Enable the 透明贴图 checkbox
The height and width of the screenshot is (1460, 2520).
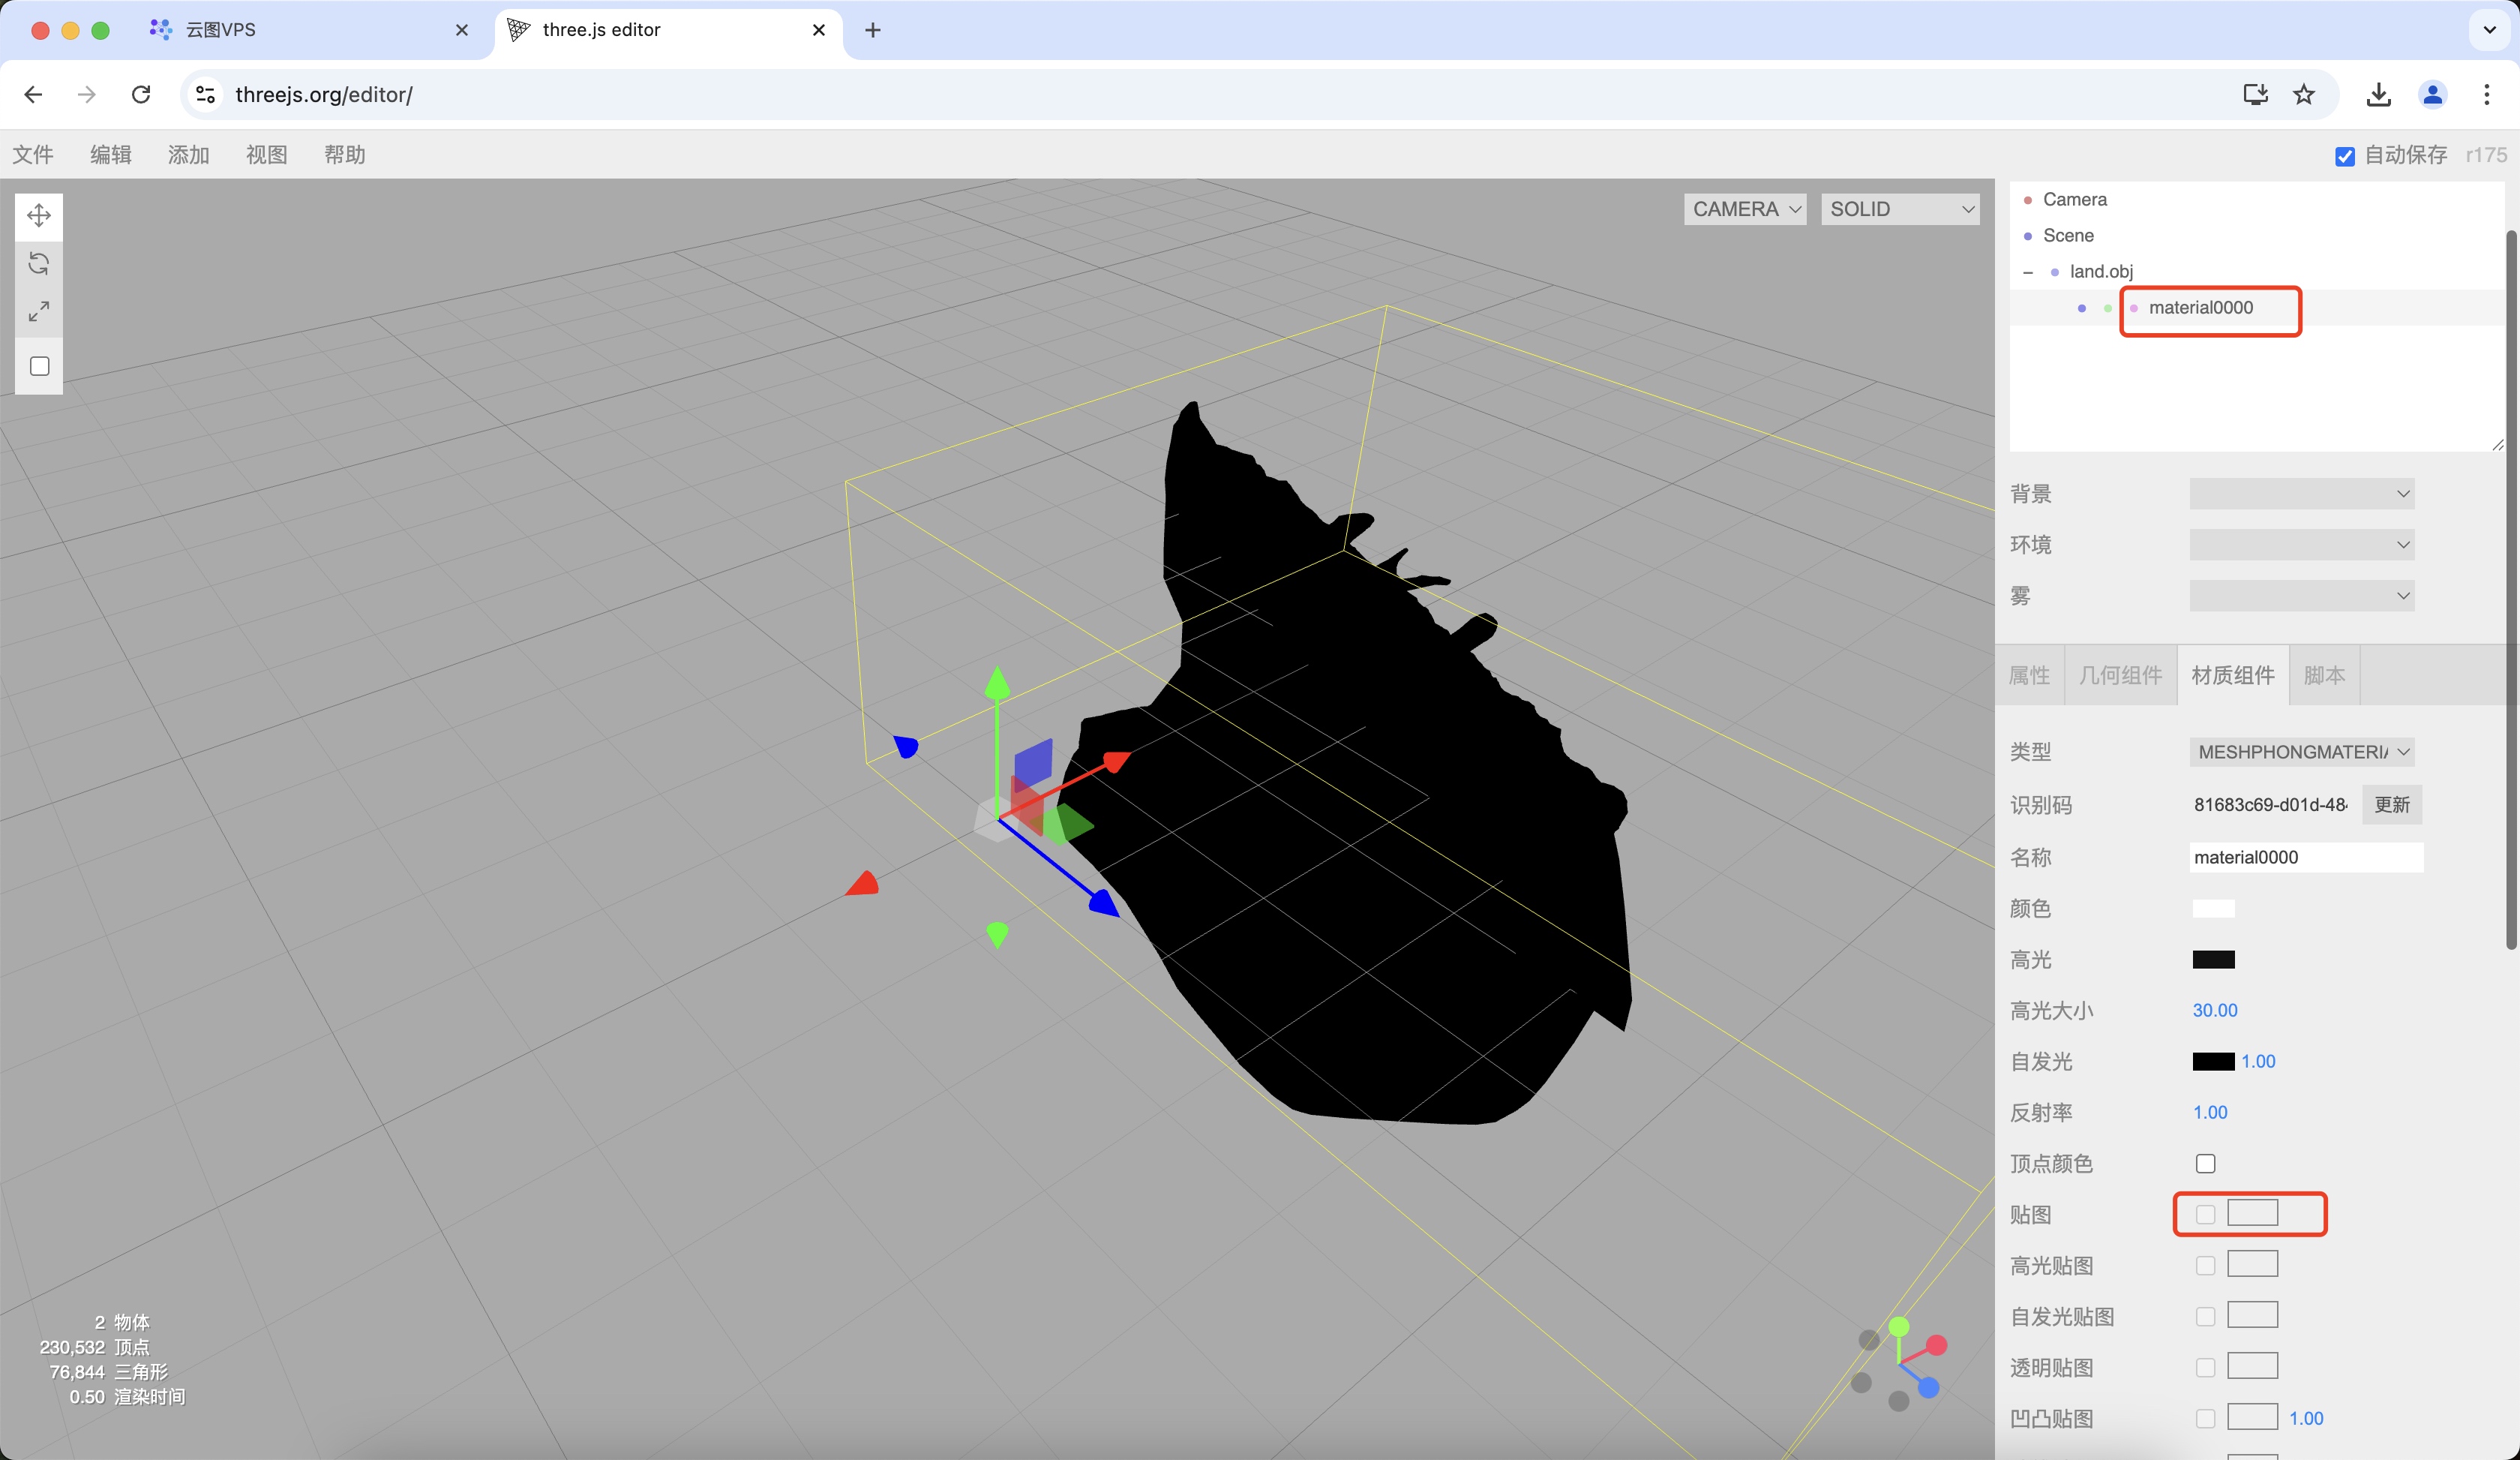coord(2205,1367)
